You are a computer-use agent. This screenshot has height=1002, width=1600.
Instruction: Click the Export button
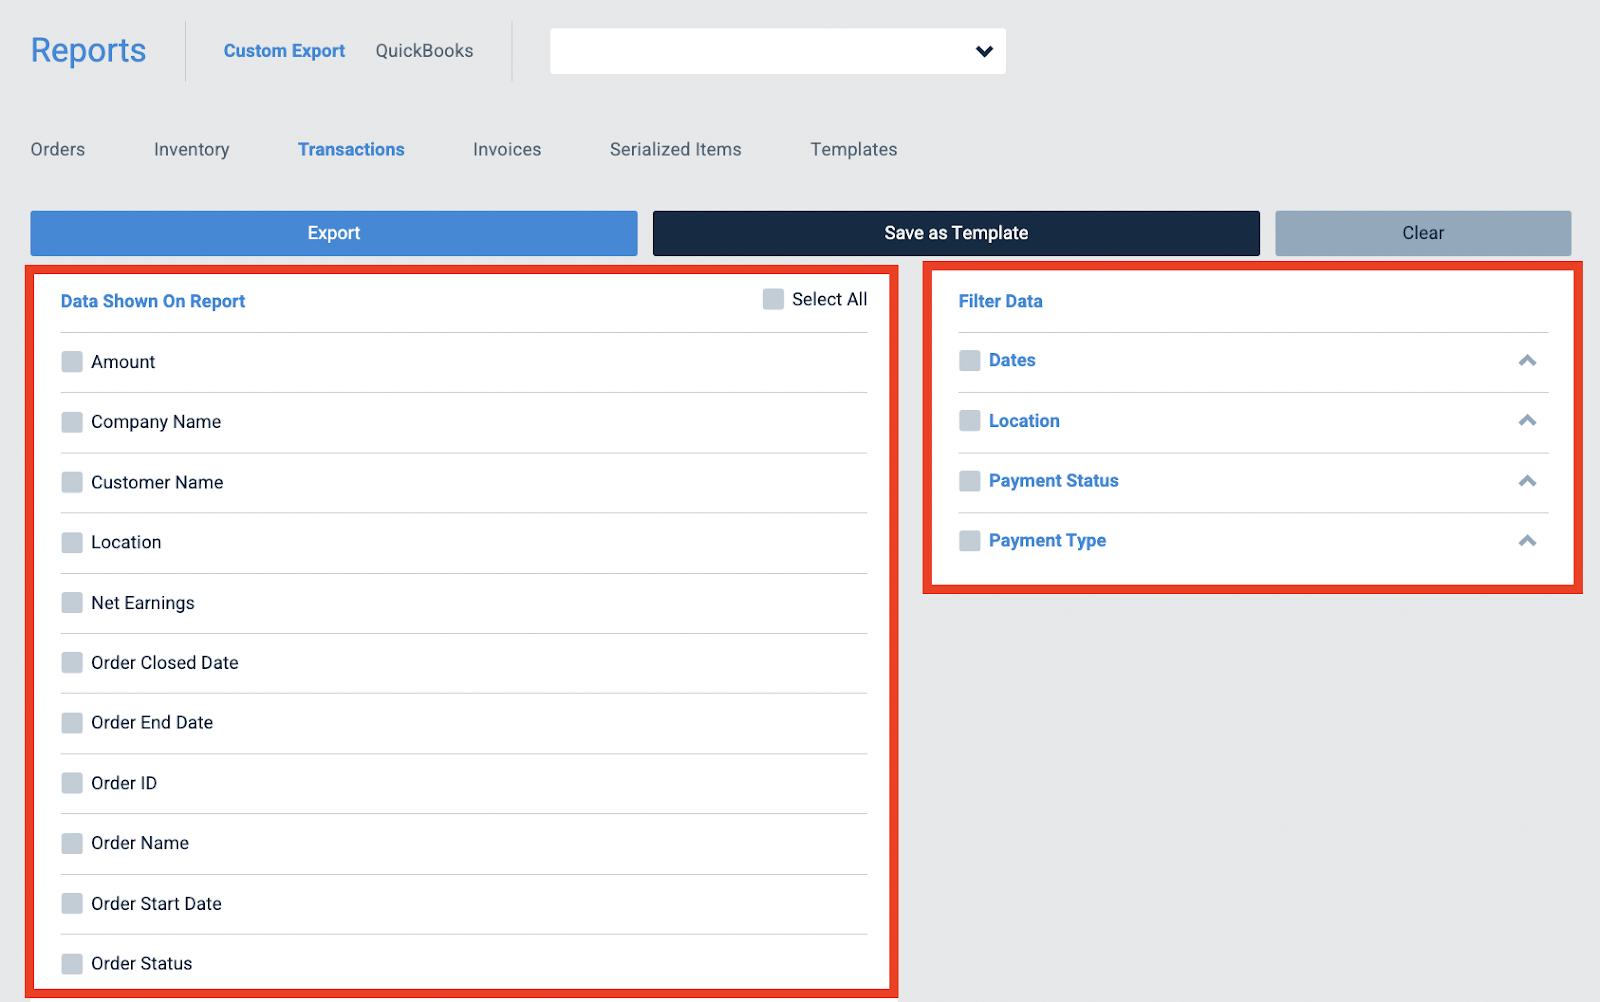[x=333, y=233]
